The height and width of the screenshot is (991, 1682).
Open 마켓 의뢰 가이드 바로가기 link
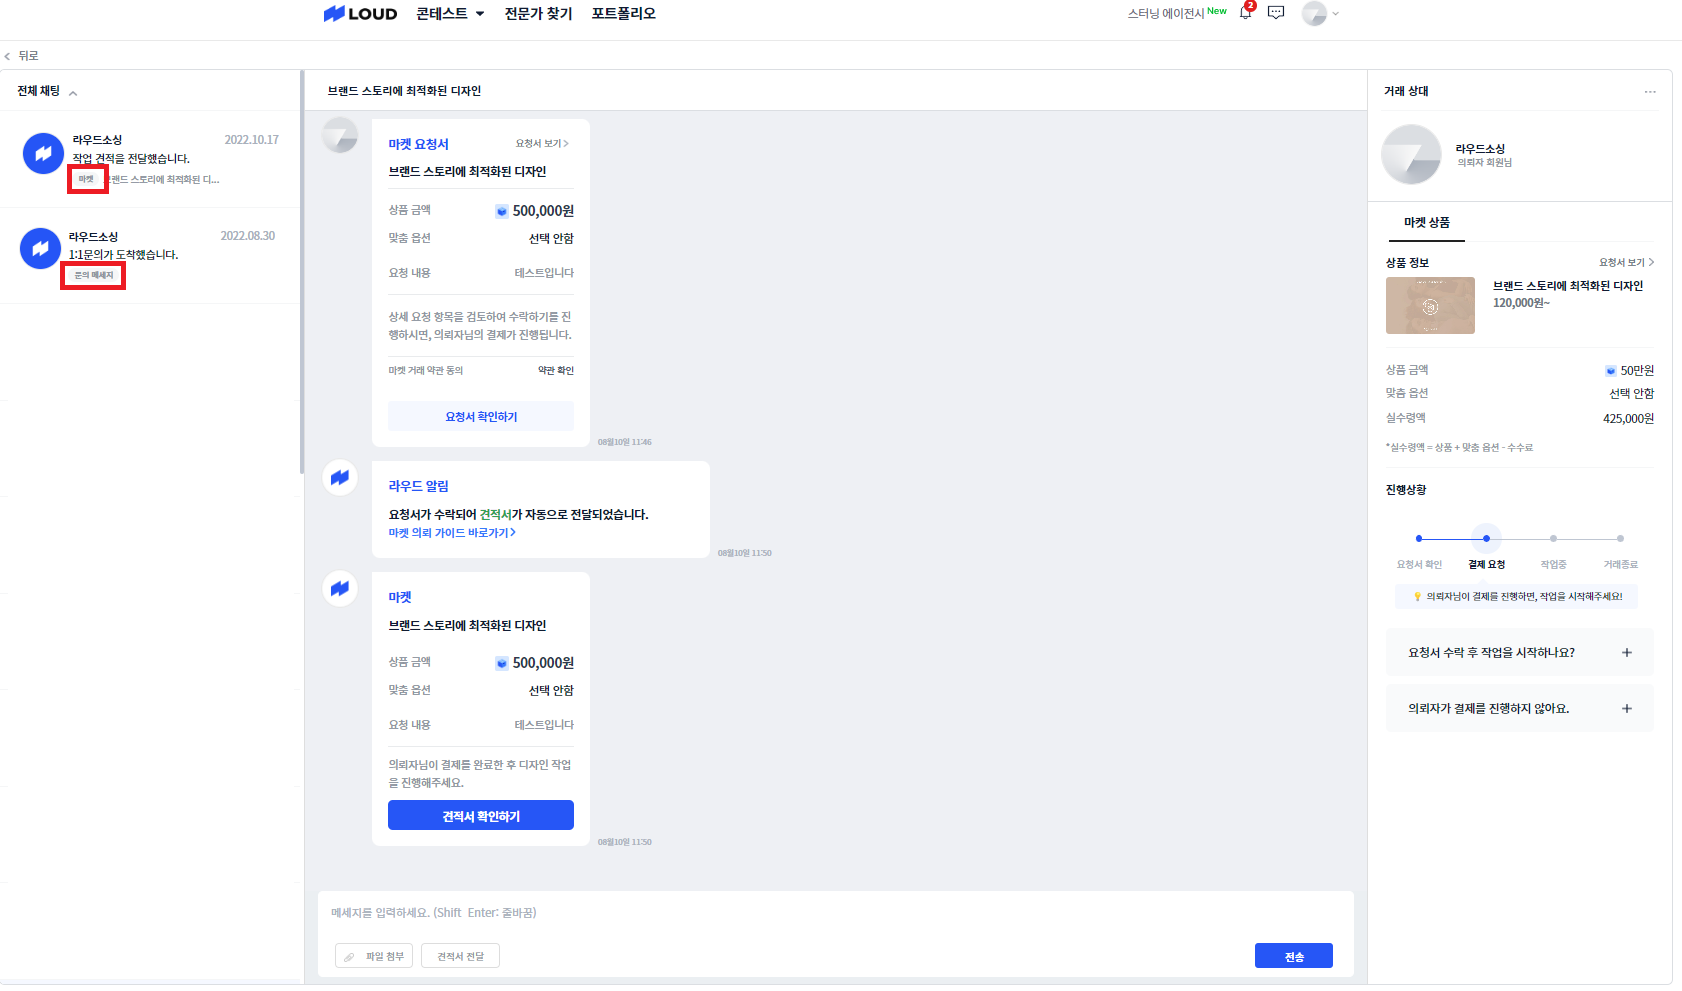tap(452, 533)
